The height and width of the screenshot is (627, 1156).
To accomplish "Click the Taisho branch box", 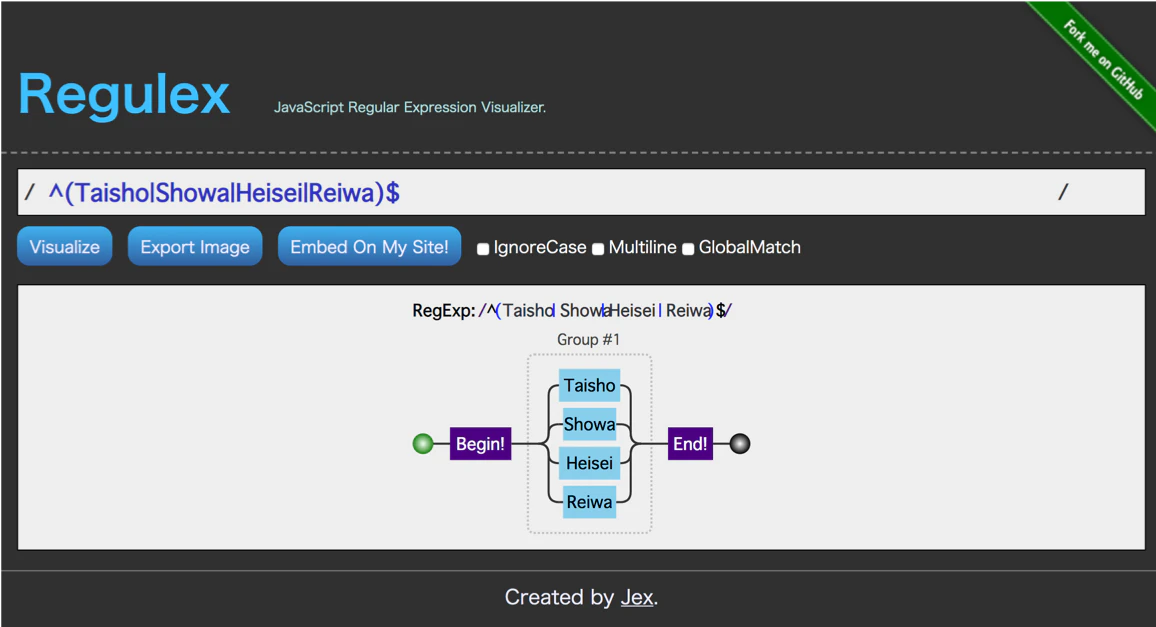I will [589, 385].
